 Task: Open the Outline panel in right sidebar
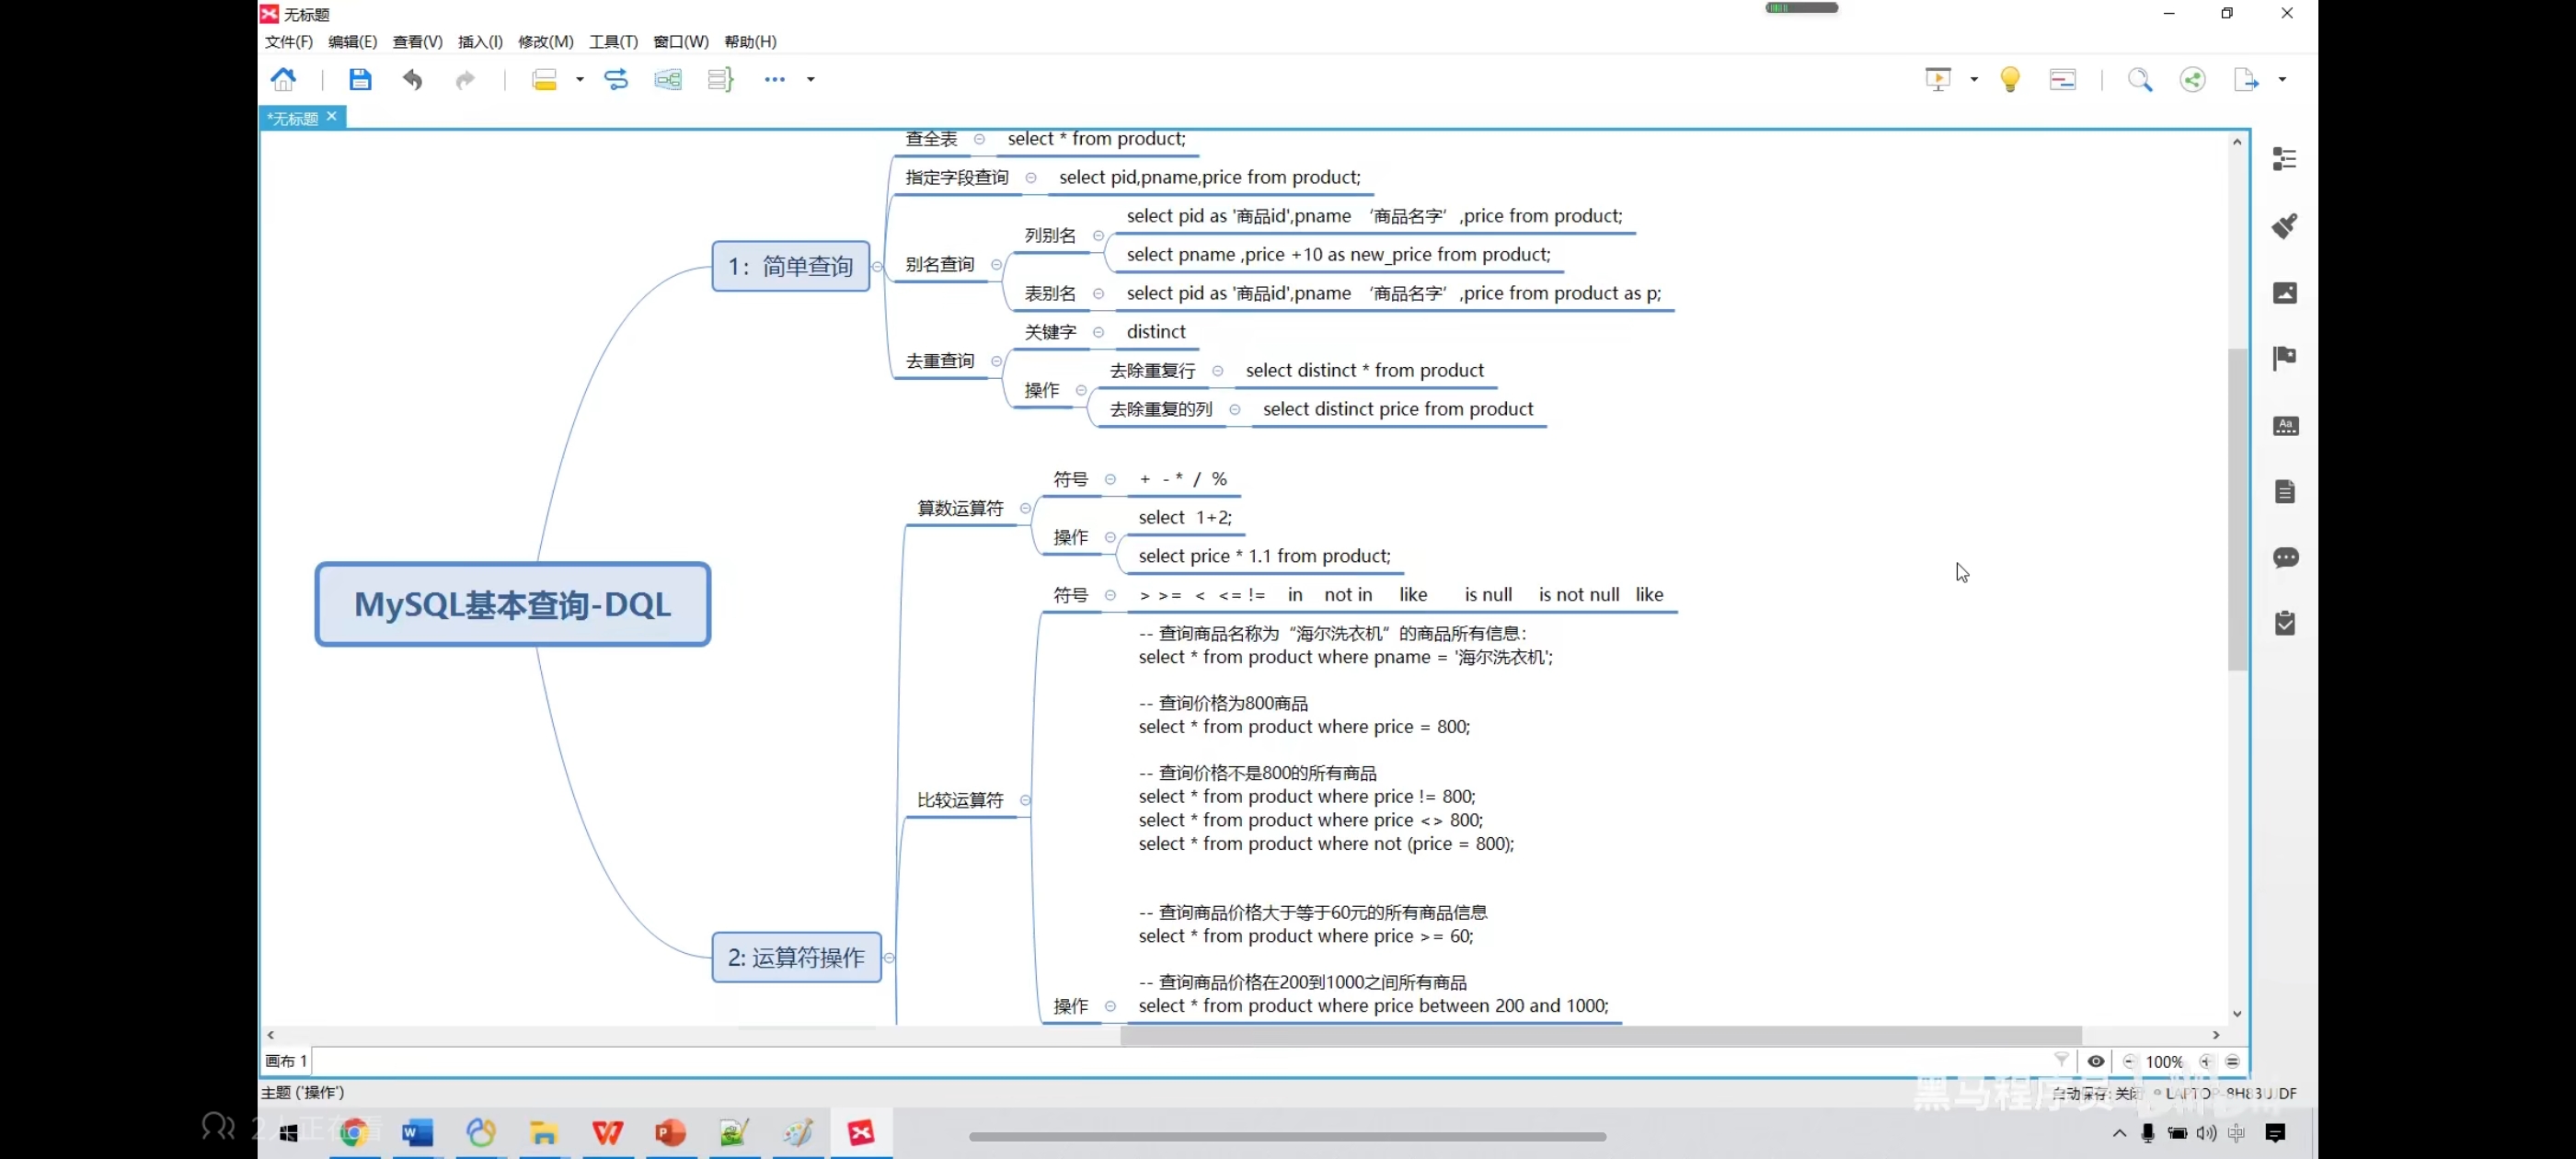tap(2284, 159)
